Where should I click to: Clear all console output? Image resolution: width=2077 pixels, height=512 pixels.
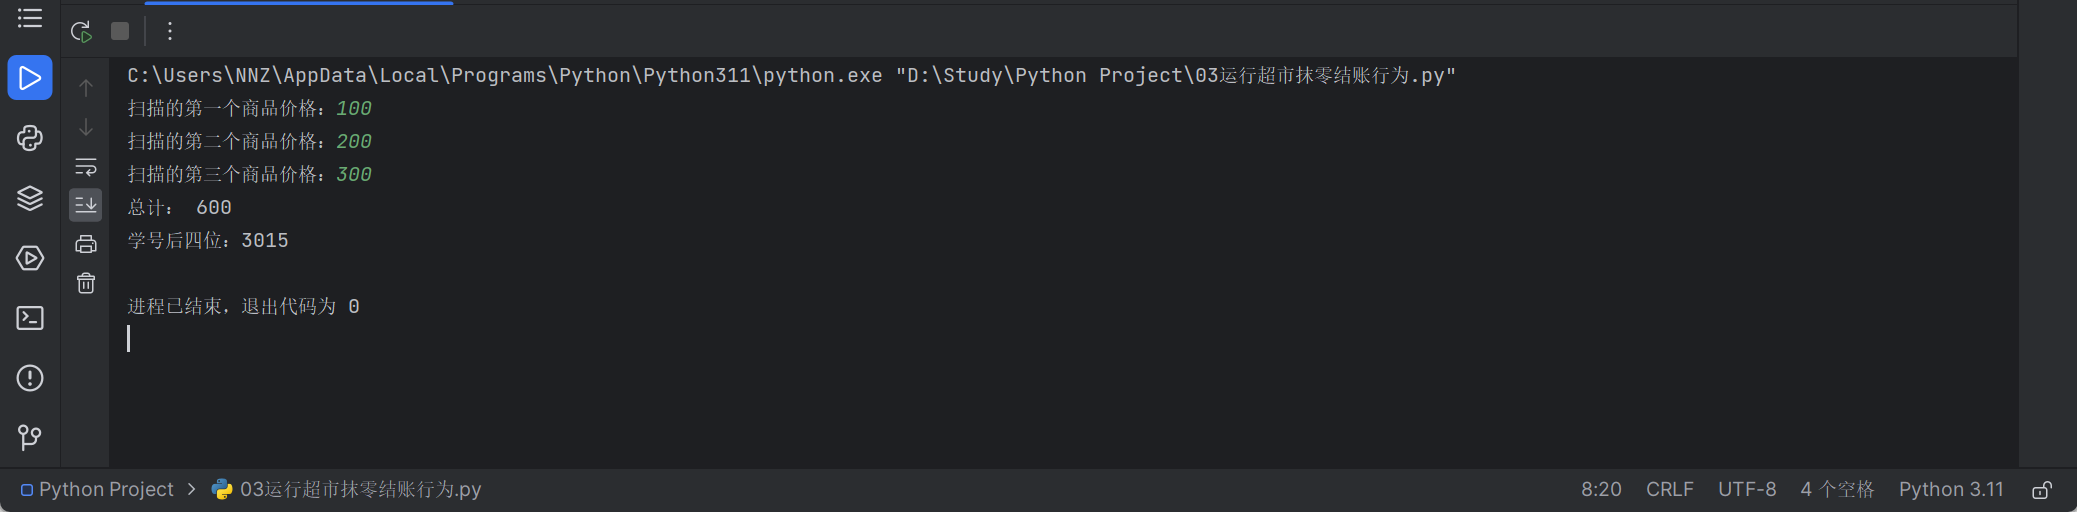pyautogui.click(x=86, y=283)
